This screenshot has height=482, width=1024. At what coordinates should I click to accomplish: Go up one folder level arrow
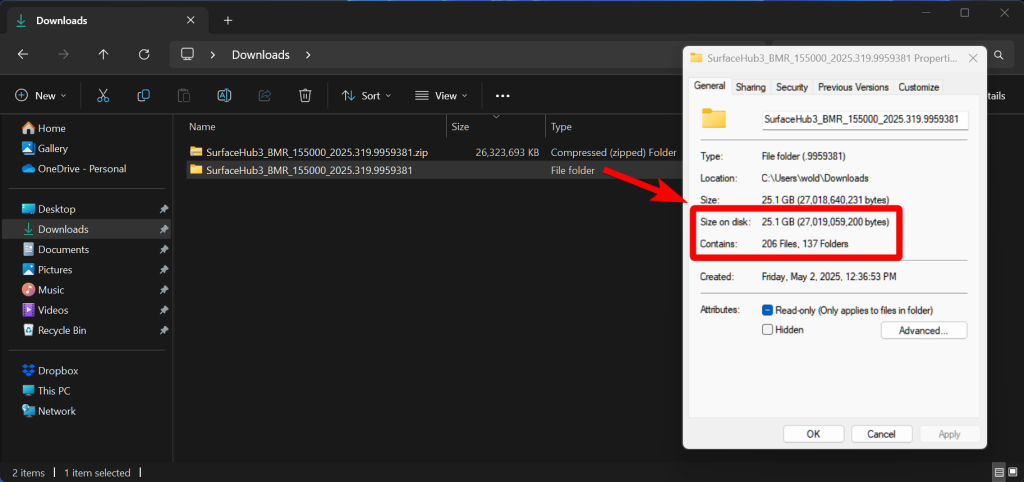tap(103, 55)
